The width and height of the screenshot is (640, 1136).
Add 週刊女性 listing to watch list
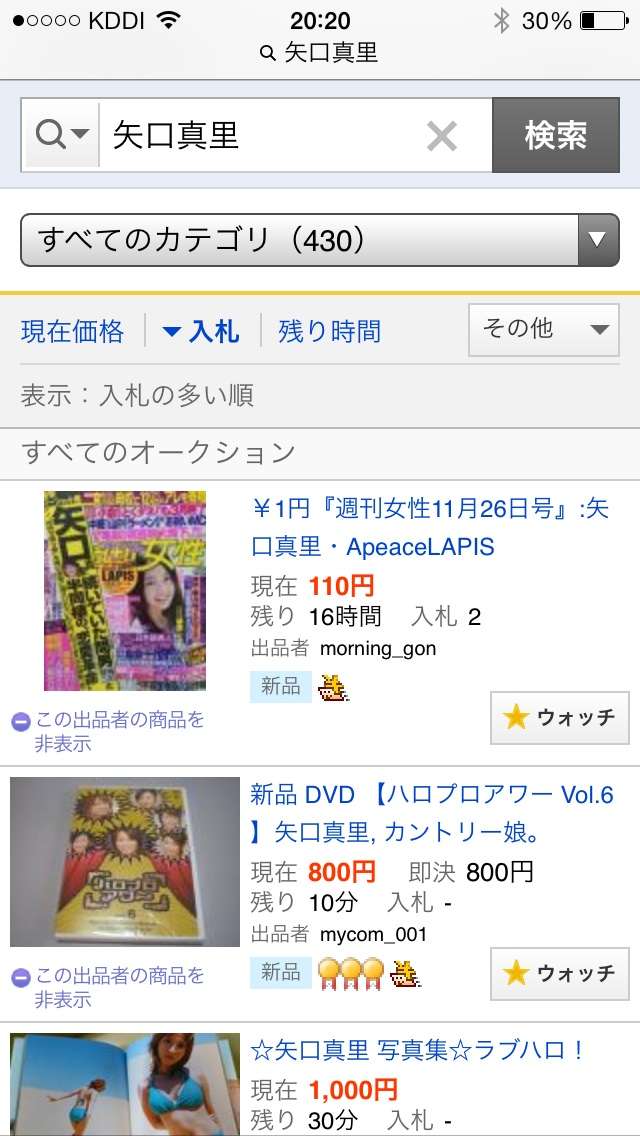(x=560, y=718)
